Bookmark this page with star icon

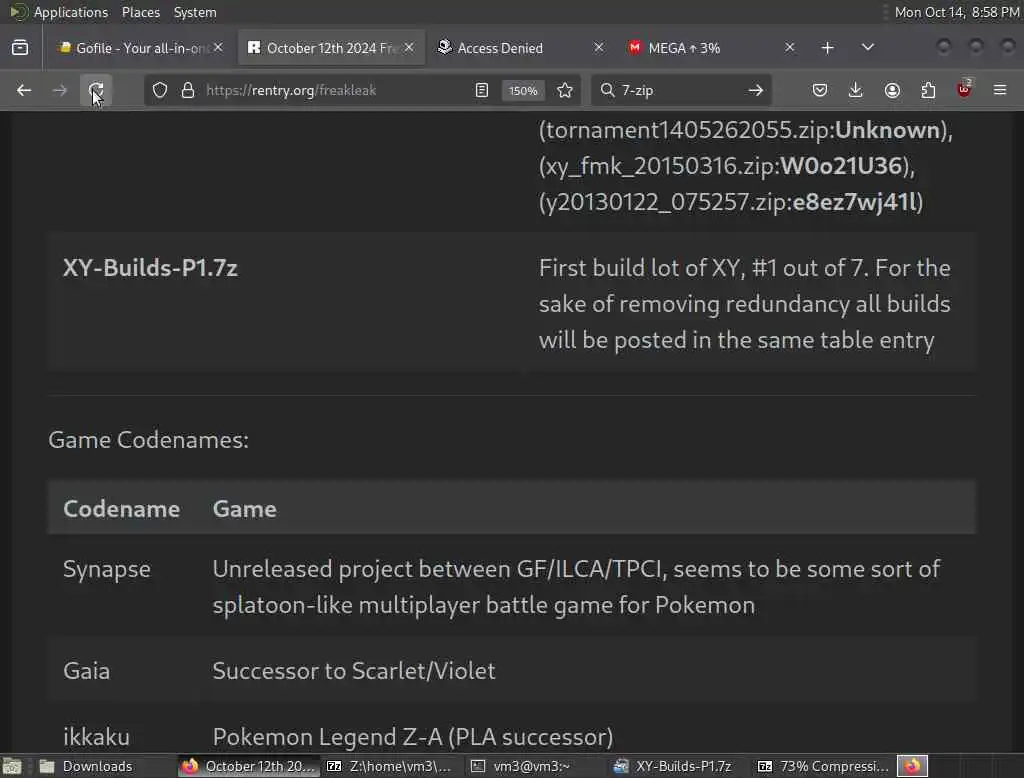pyautogui.click(x=566, y=90)
